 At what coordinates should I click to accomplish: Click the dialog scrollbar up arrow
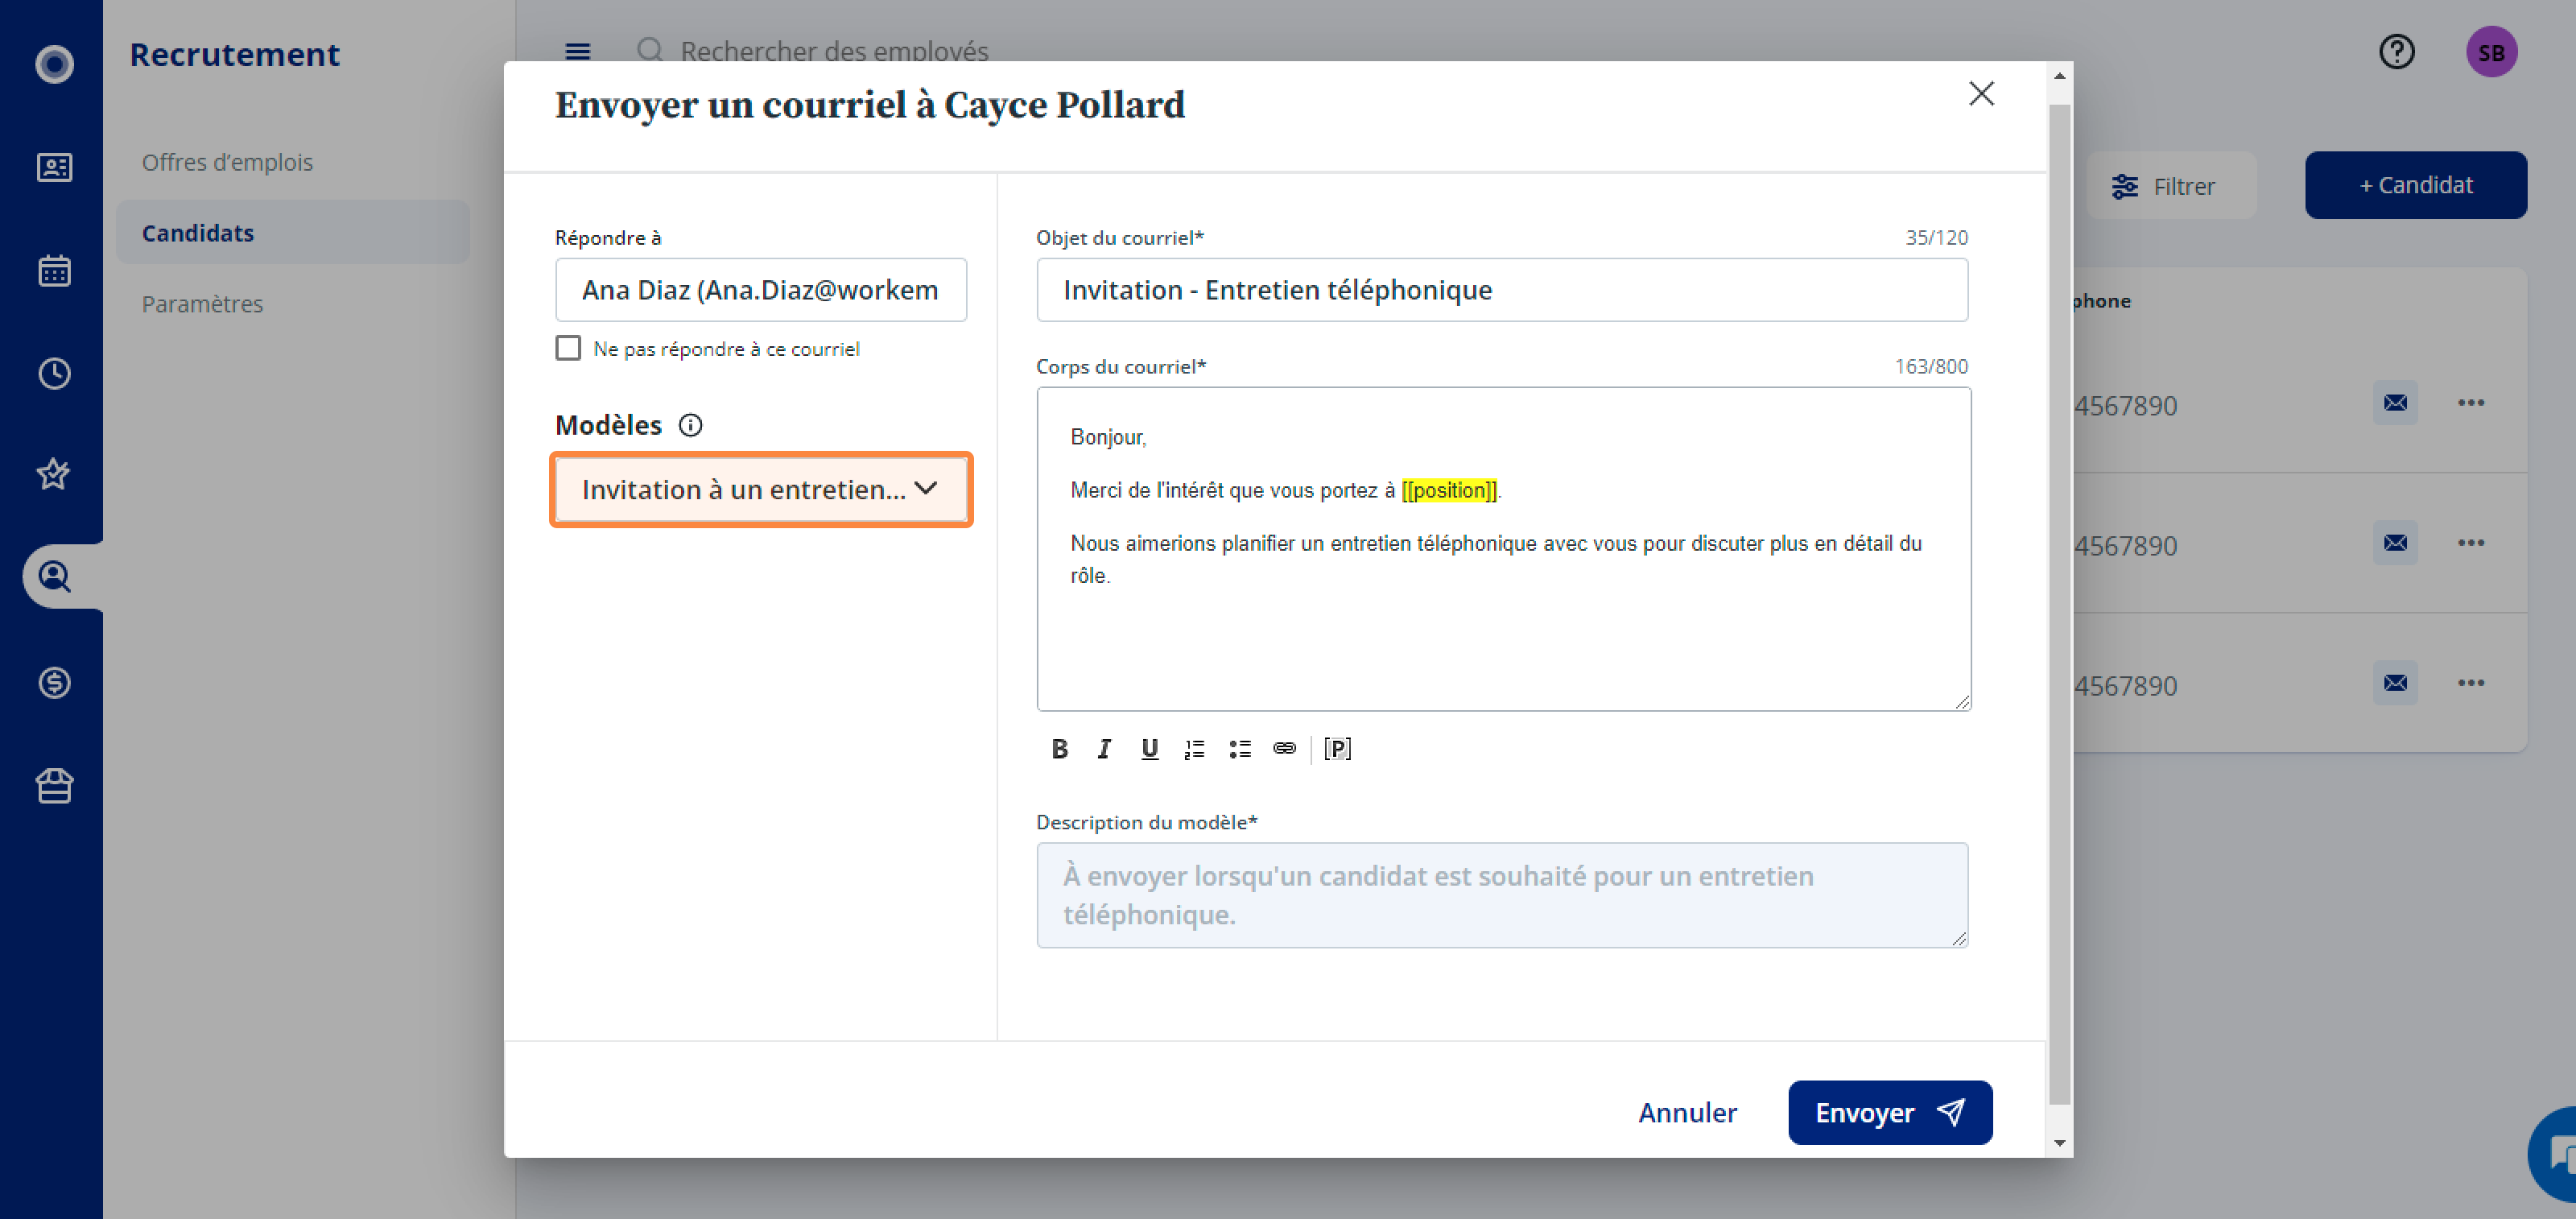2060,76
